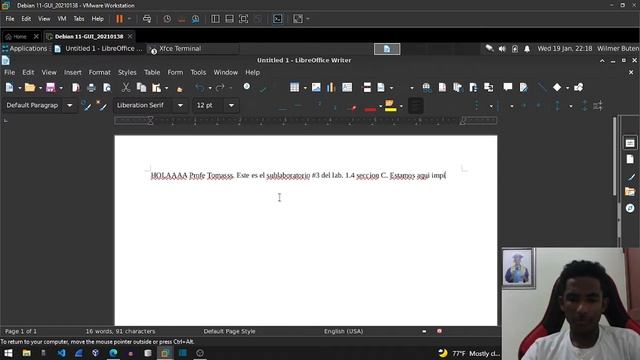Toggle the Sidebar Gallery folder icon
The height and width of the screenshot is (360, 640).
(x=630, y=191)
